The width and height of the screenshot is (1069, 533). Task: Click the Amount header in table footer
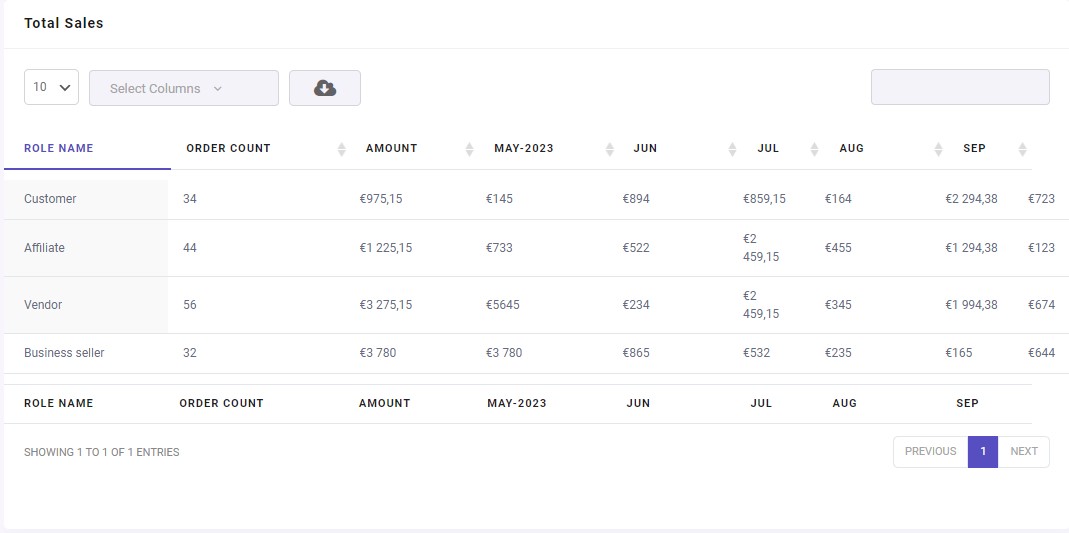pos(385,403)
